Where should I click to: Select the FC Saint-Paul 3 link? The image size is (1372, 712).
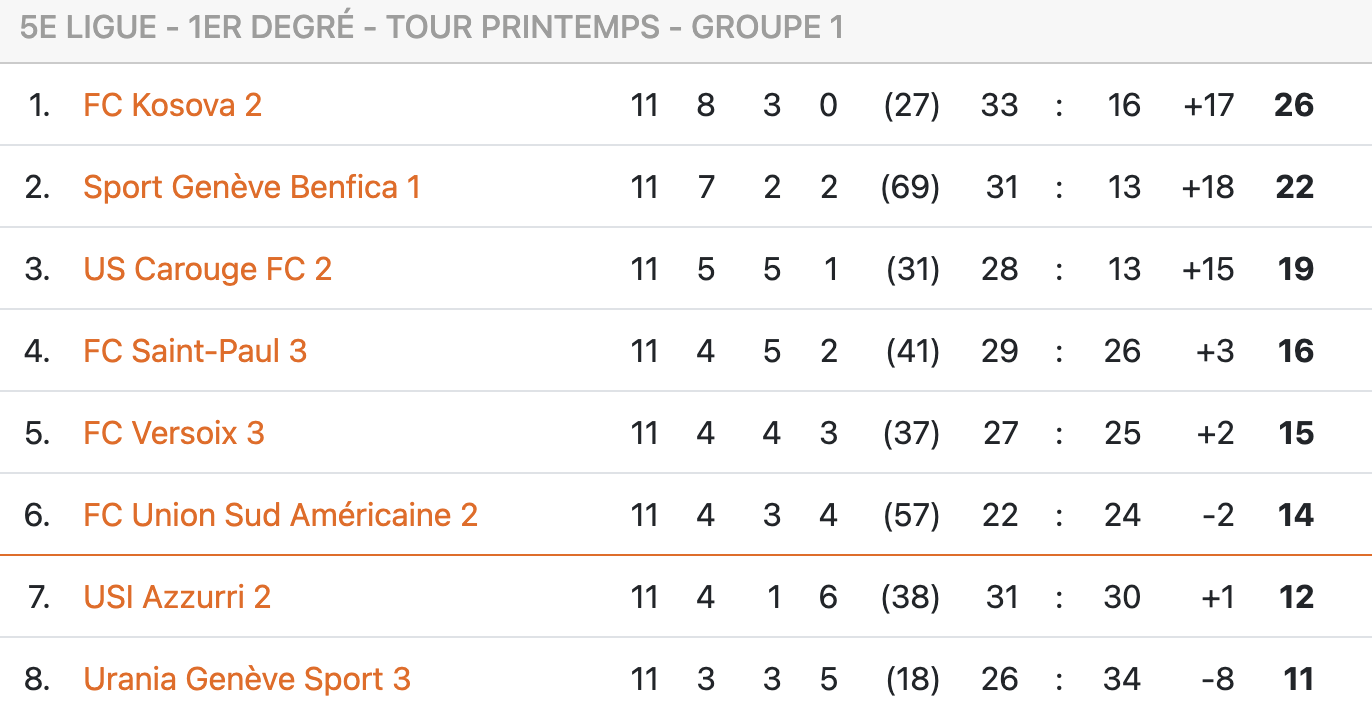pyautogui.click(x=195, y=351)
